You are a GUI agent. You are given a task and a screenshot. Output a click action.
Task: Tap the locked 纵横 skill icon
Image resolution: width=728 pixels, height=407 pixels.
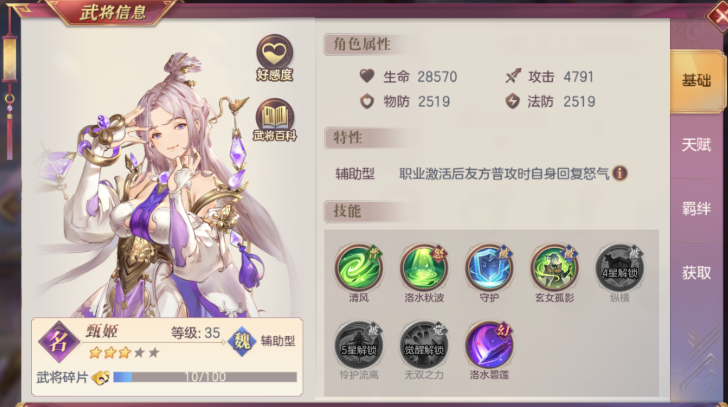coord(619,268)
